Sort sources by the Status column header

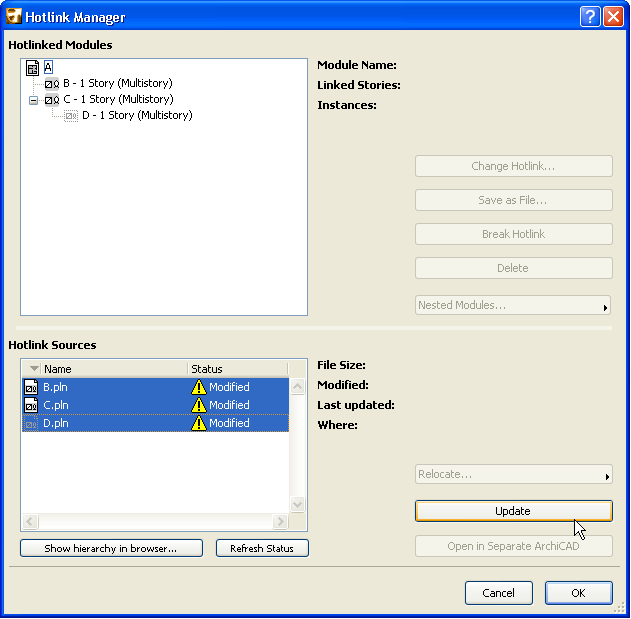tap(238, 369)
